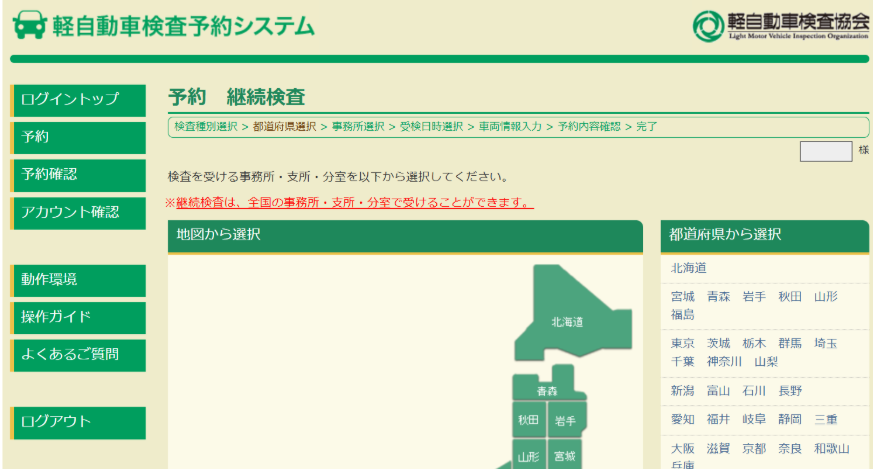Click the user name field beside 様
873x469 pixels.
pyautogui.click(x=826, y=151)
